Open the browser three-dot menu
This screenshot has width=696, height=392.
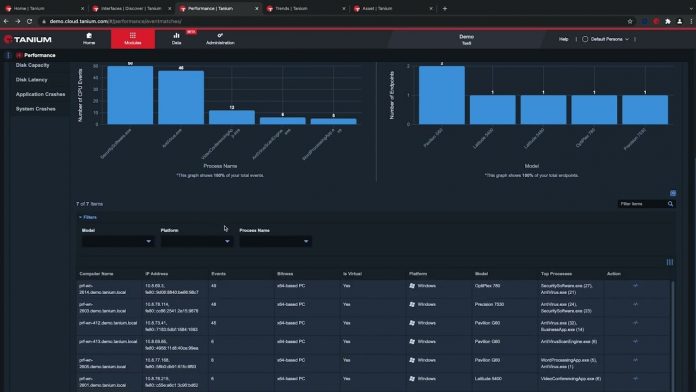click(x=691, y=21)
